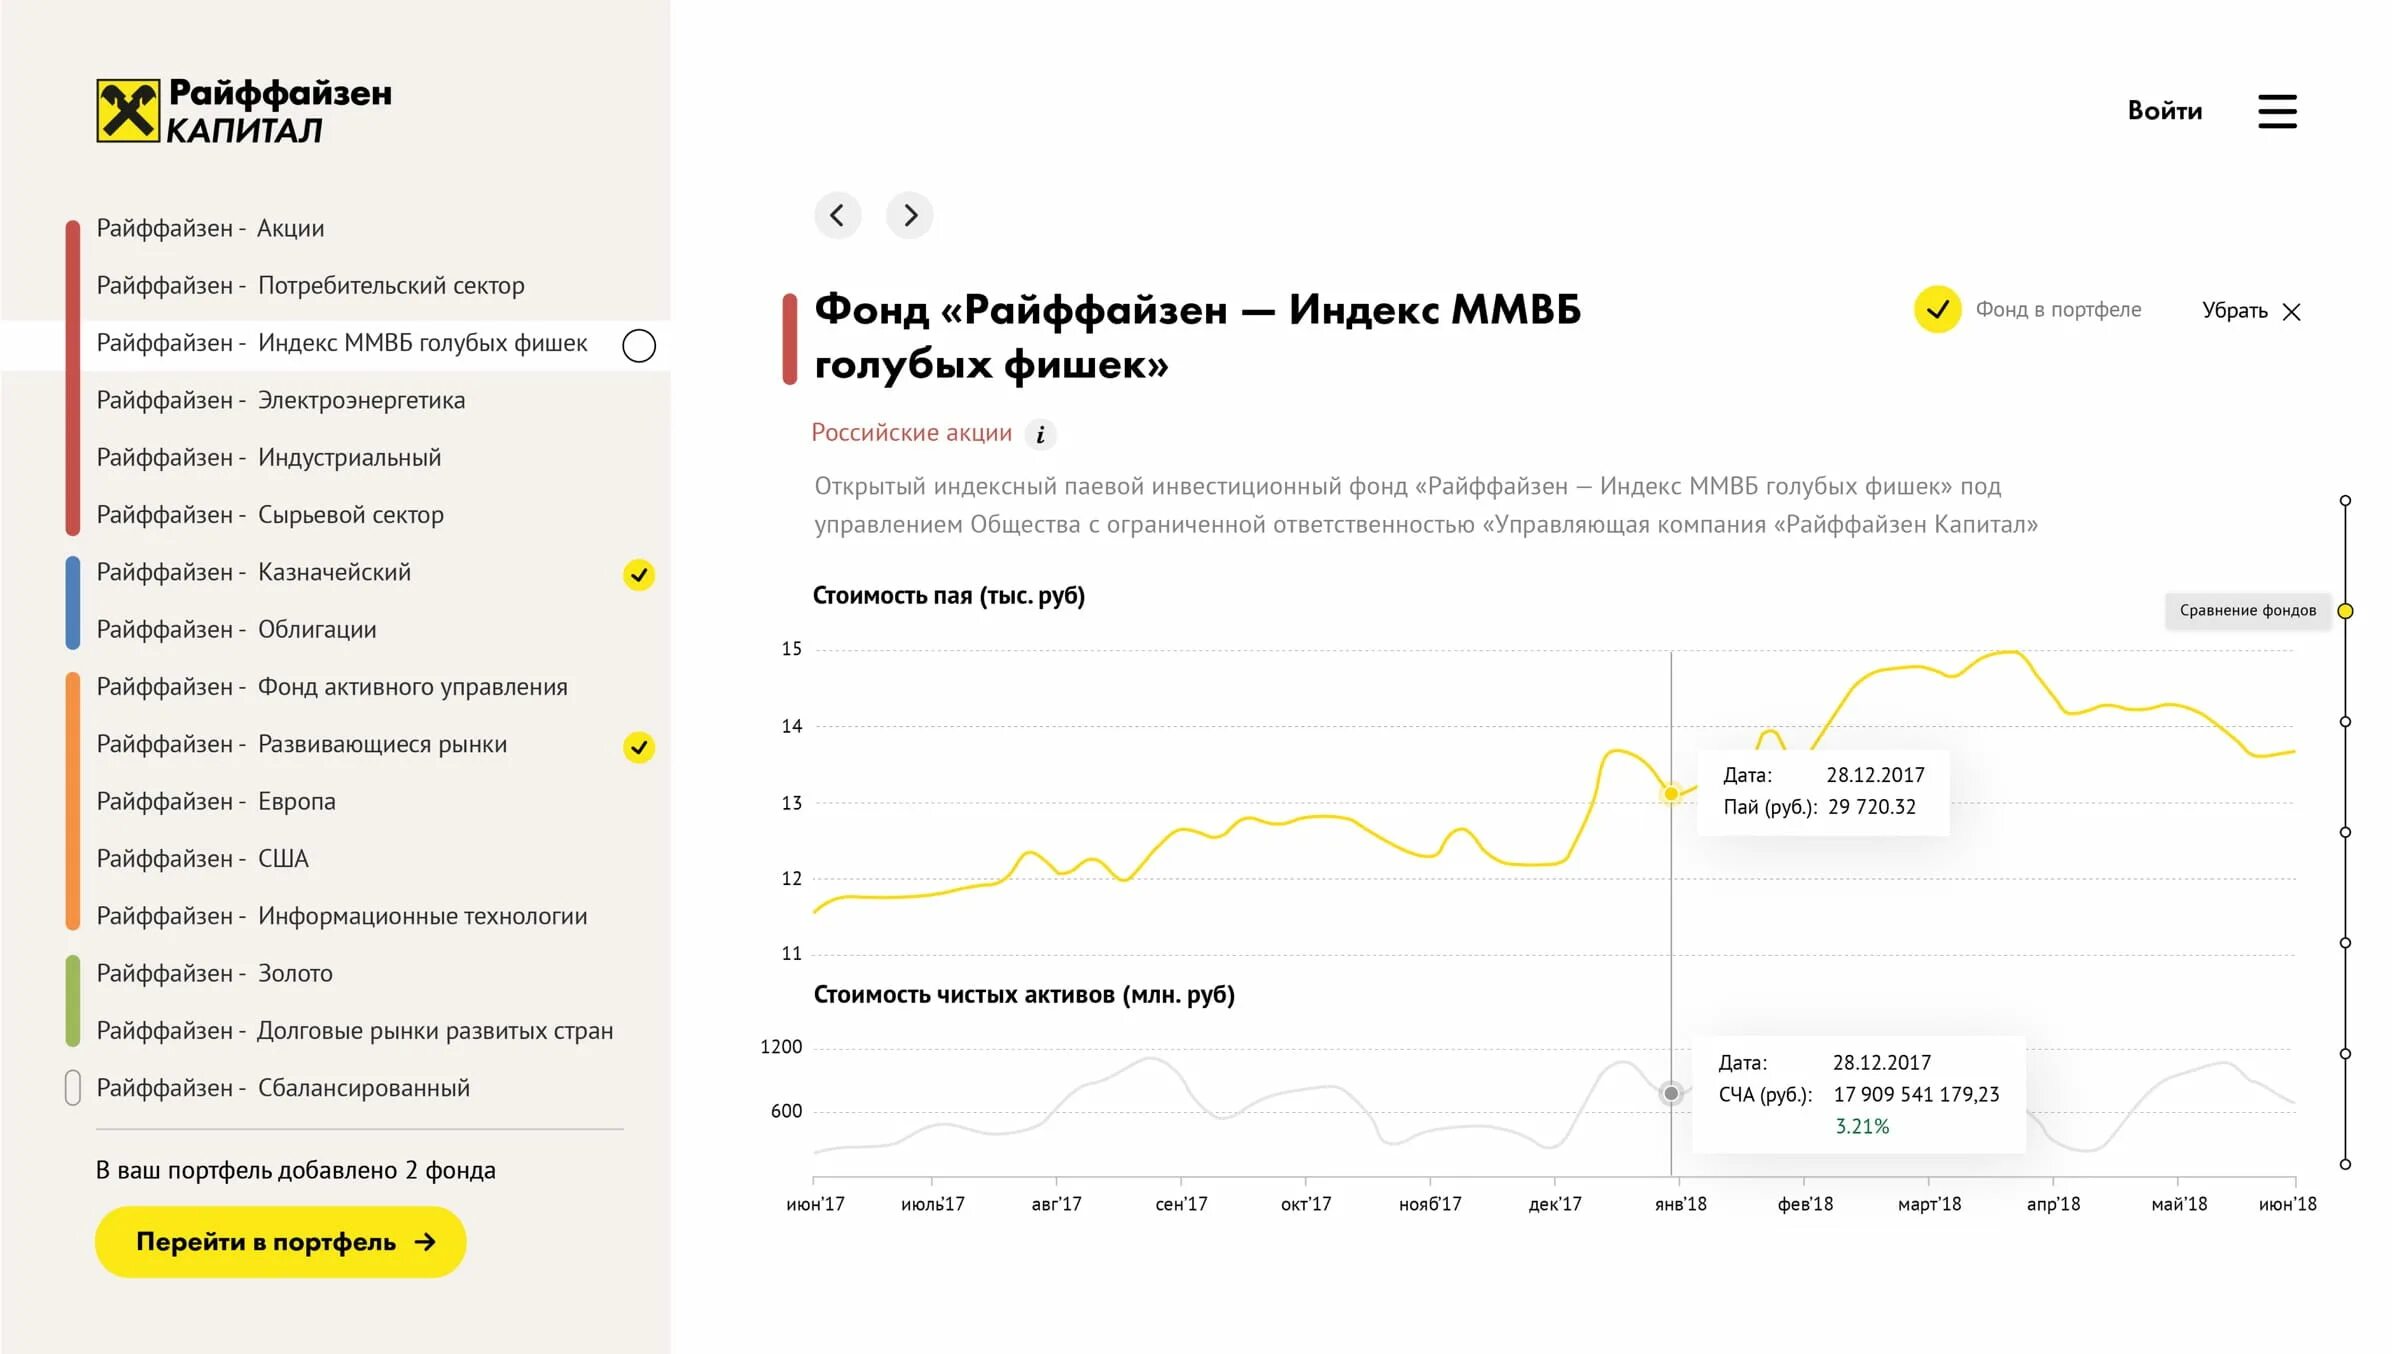This screenshot has height=1354, width=2392.
Task: Select Райффайзен - Золото fund
Action: point(214,974)
